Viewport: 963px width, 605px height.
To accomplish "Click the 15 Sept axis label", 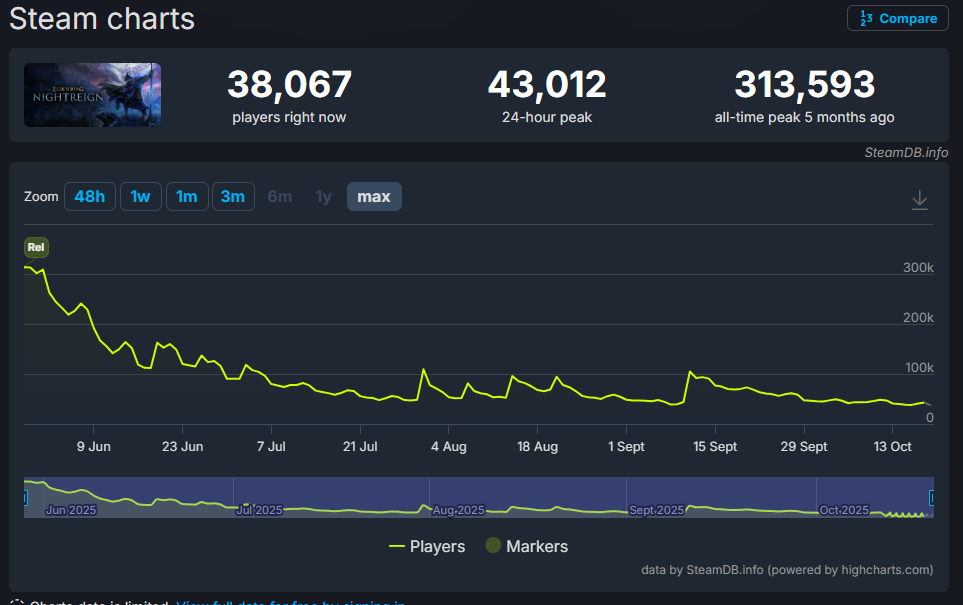I will click(x=715, y=447).
